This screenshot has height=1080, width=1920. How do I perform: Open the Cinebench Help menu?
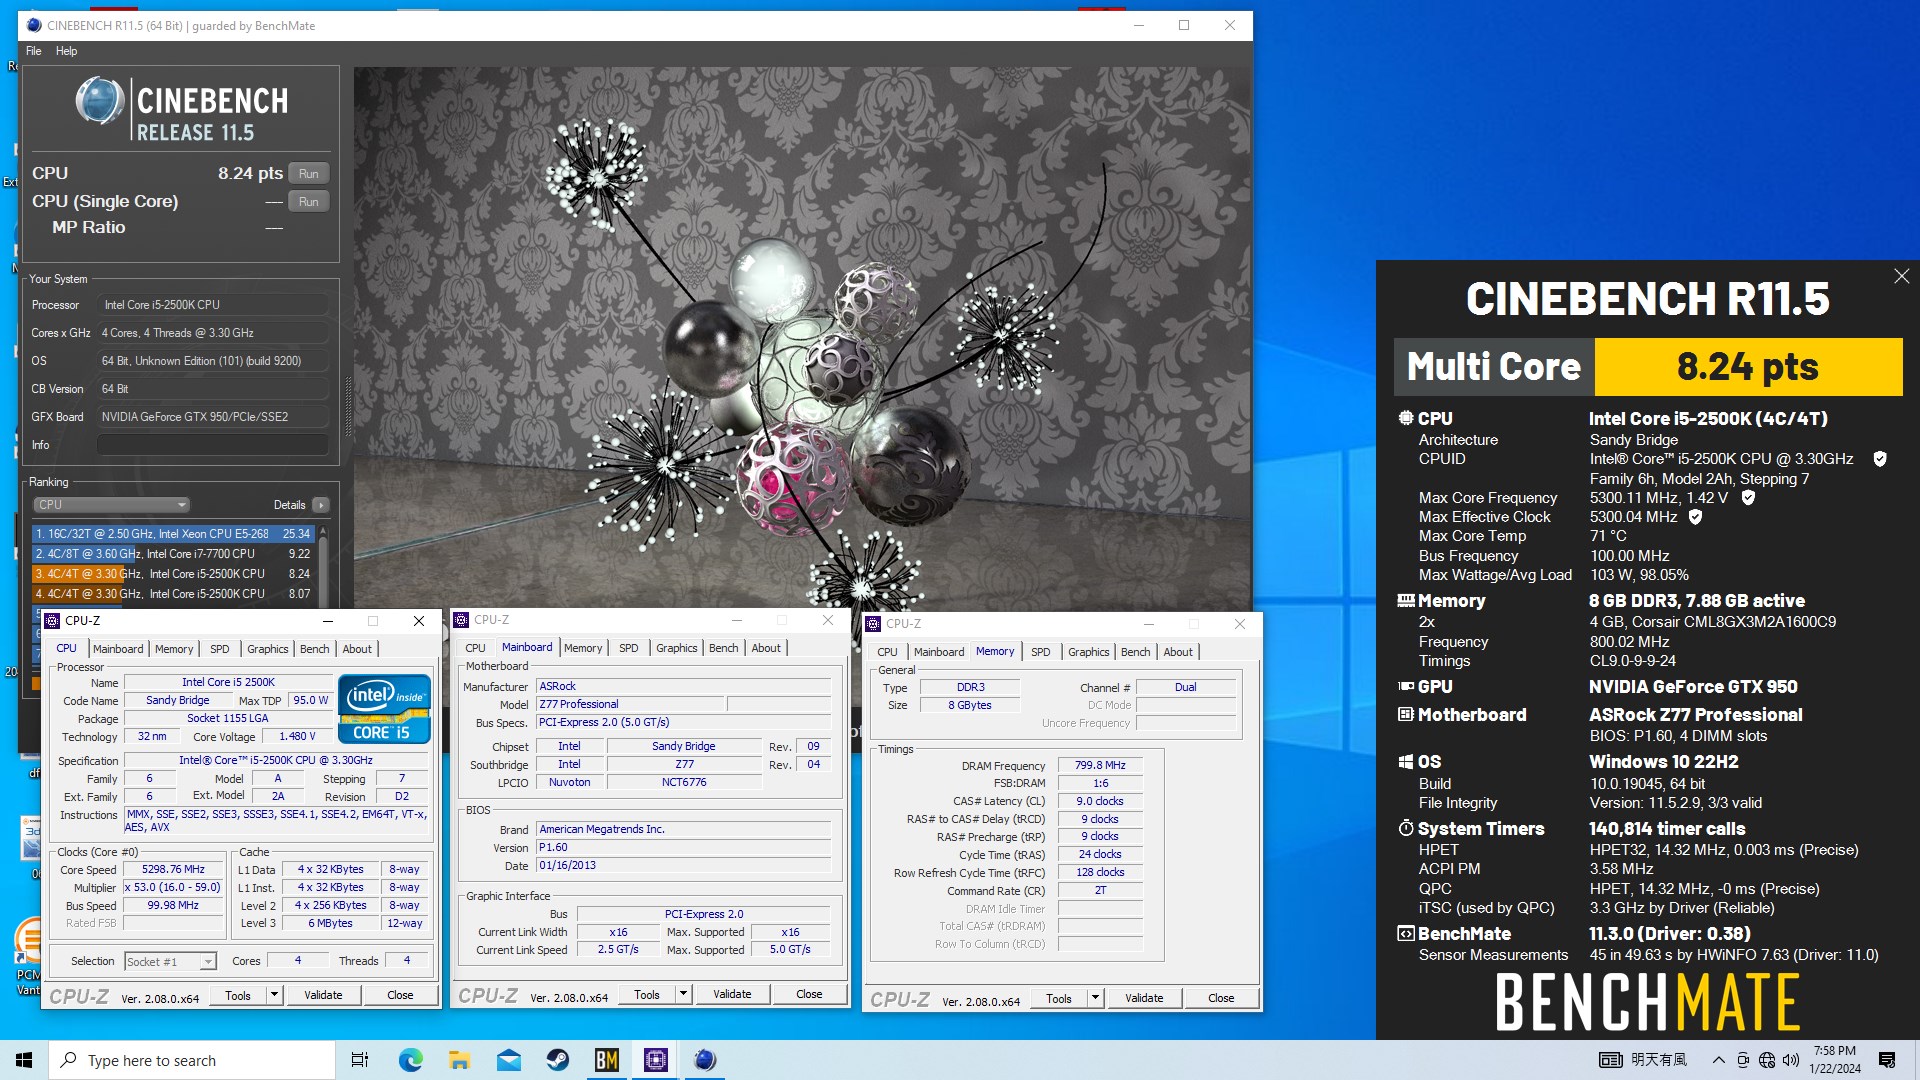(x=66, y=51)
